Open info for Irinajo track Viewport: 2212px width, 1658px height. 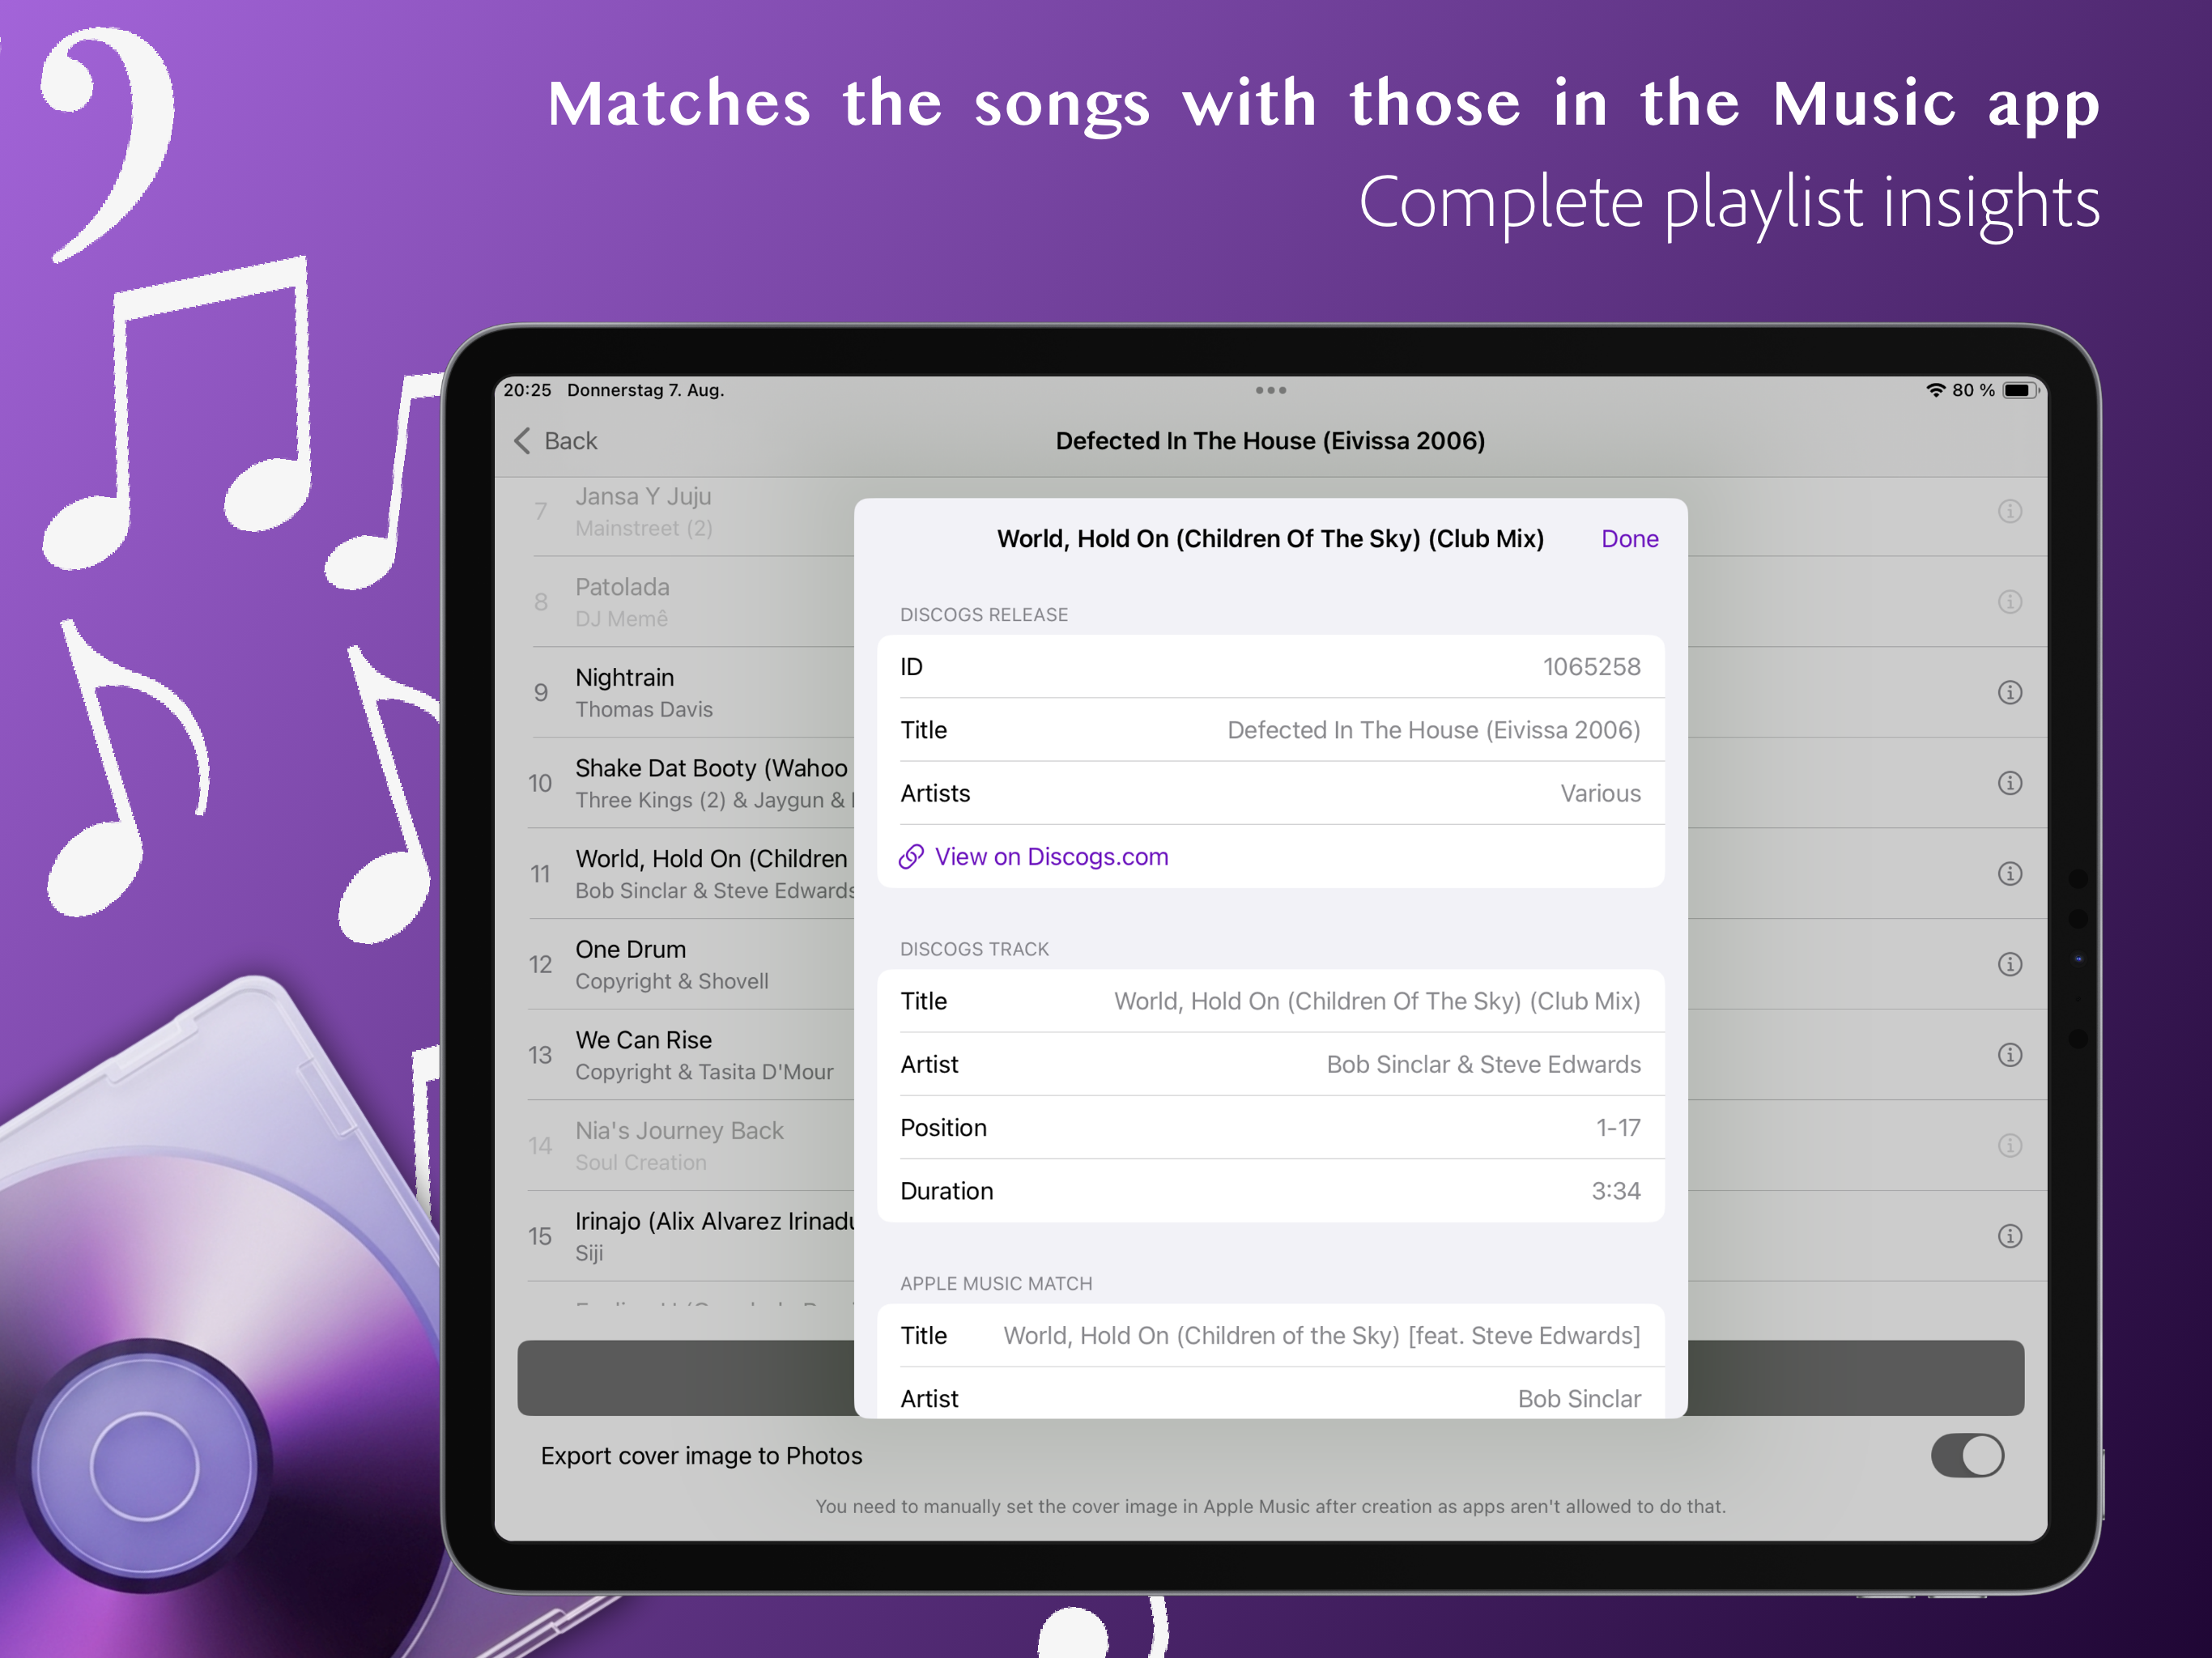[x=2010, y=1236]
